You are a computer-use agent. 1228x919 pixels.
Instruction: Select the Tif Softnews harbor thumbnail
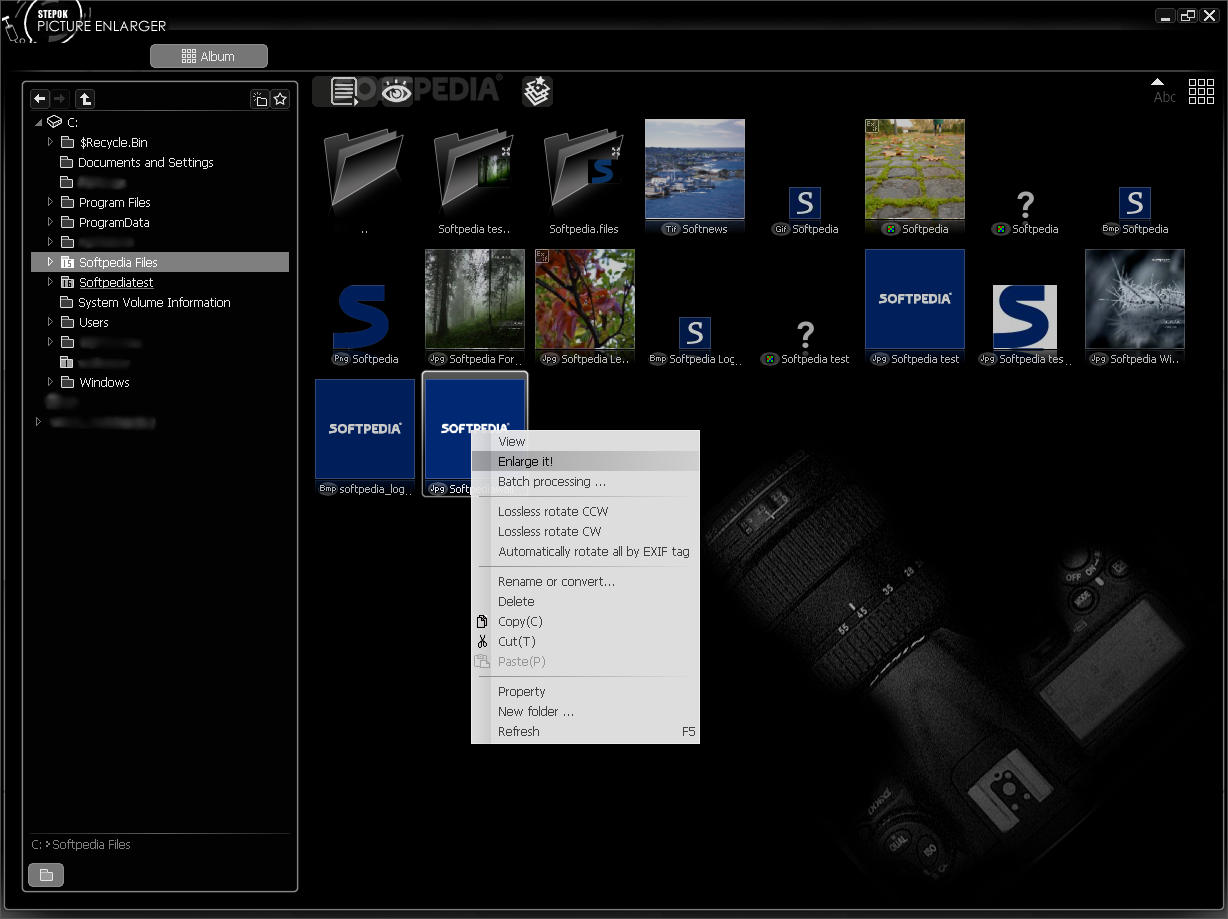pyautogui.click(x=695, y=170)
